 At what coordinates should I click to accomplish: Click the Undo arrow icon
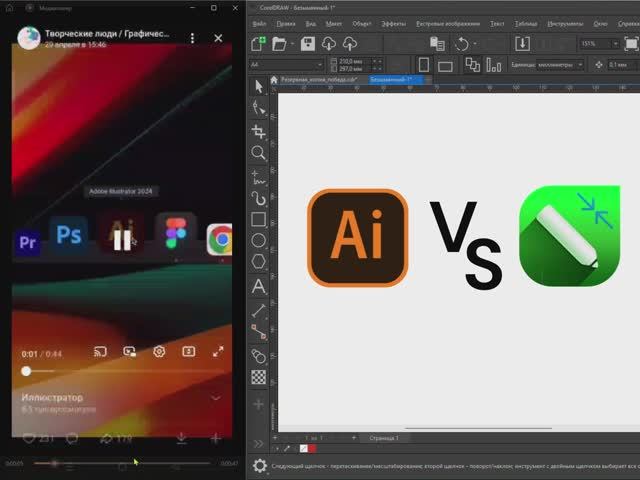coord(462,43)
